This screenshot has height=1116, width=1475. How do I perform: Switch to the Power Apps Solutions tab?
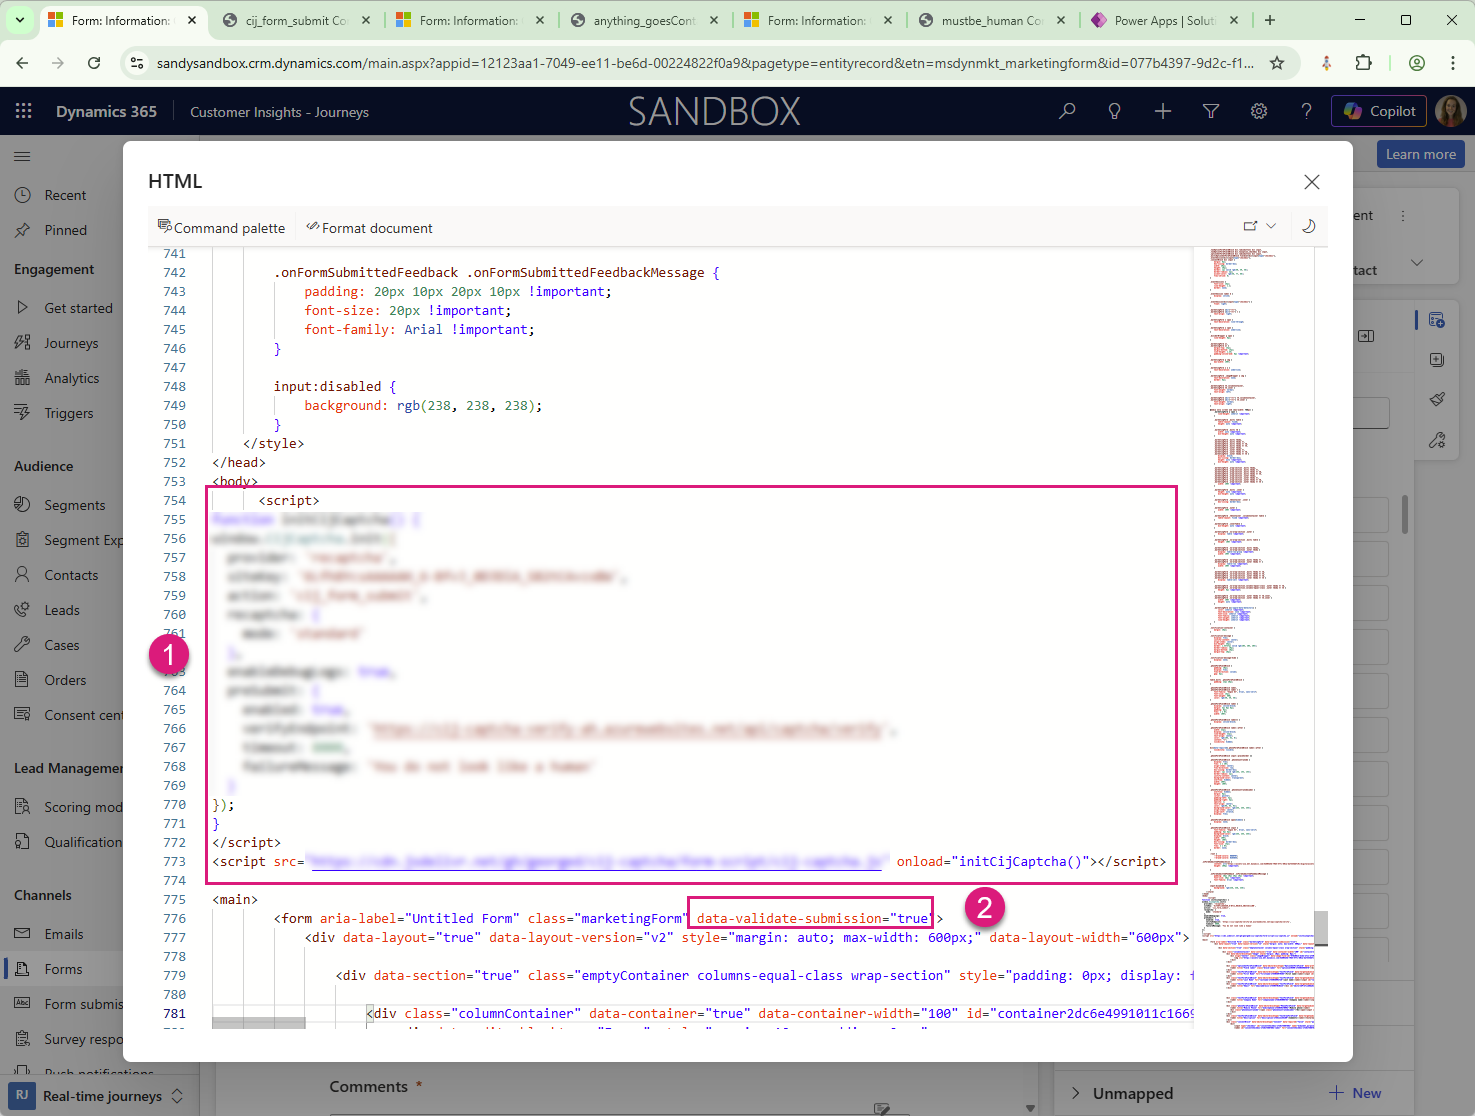pyautogui.click(x=1164, y=20)
